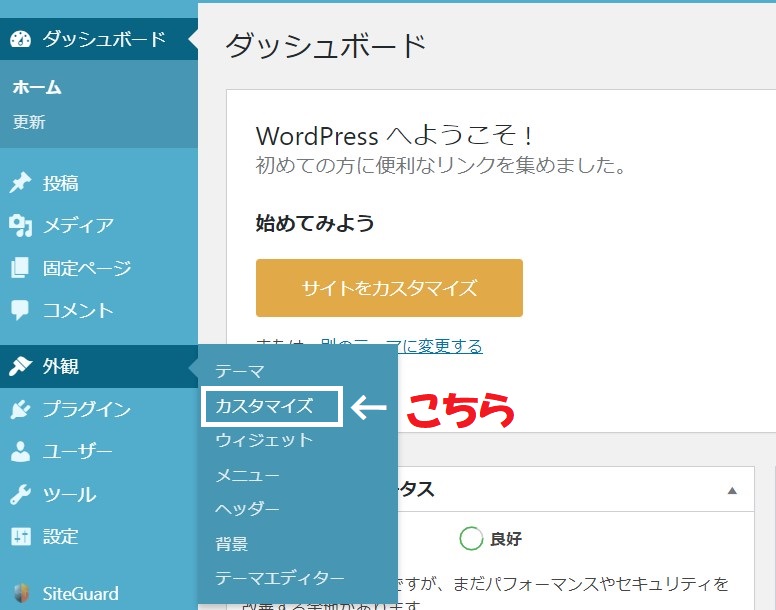The height and width of the screenshot is (610, 776).
Task: Open the 投稿 menu
Action: click(x=99, y=183)
